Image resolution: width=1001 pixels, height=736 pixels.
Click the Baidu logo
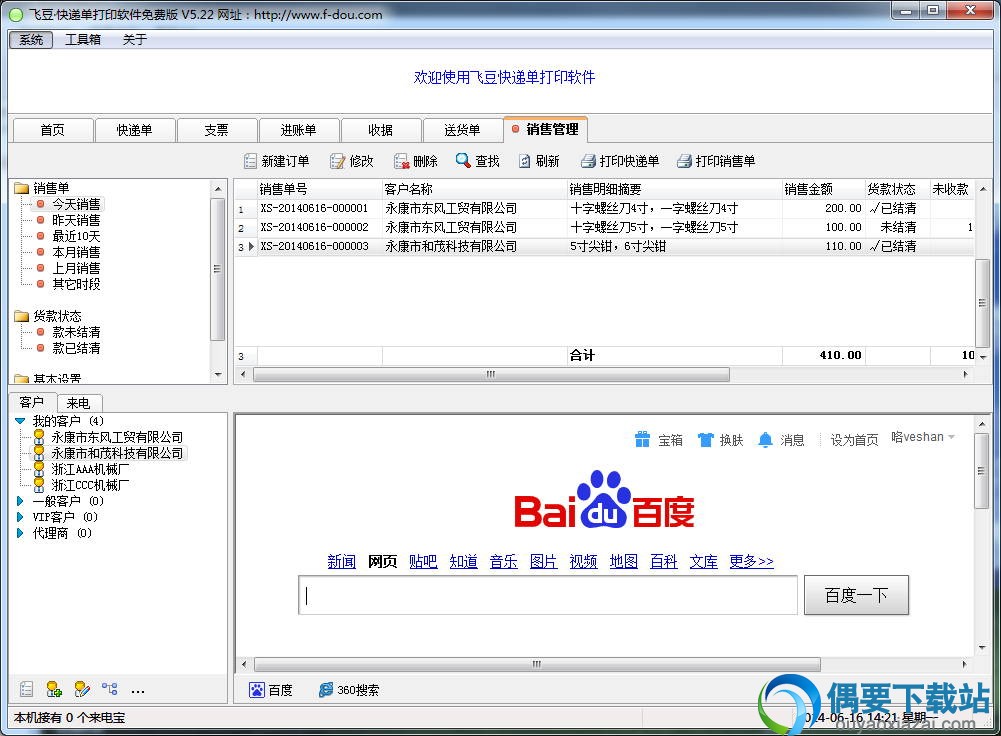(604, 500)
